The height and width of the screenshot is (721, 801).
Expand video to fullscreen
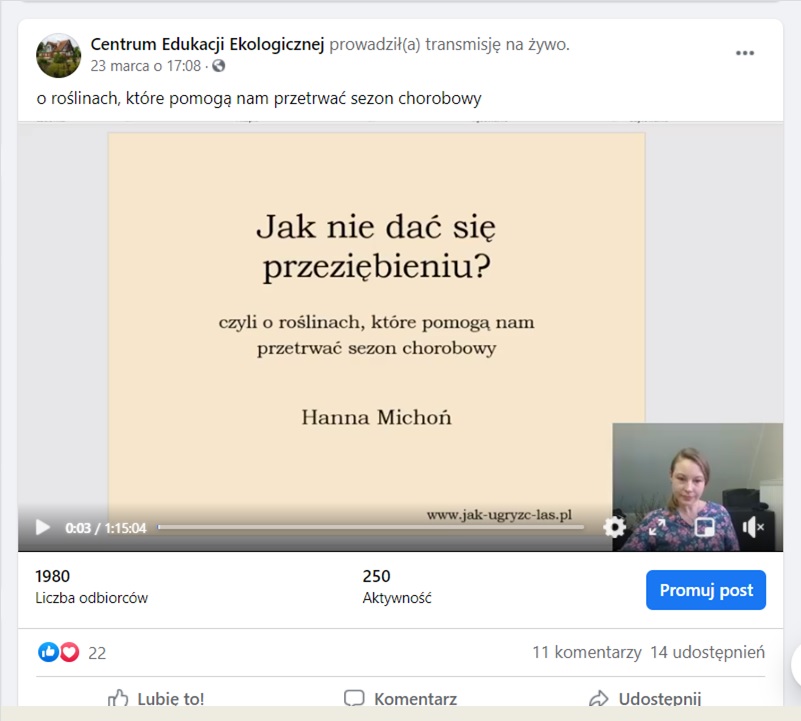tap(657, 527)
